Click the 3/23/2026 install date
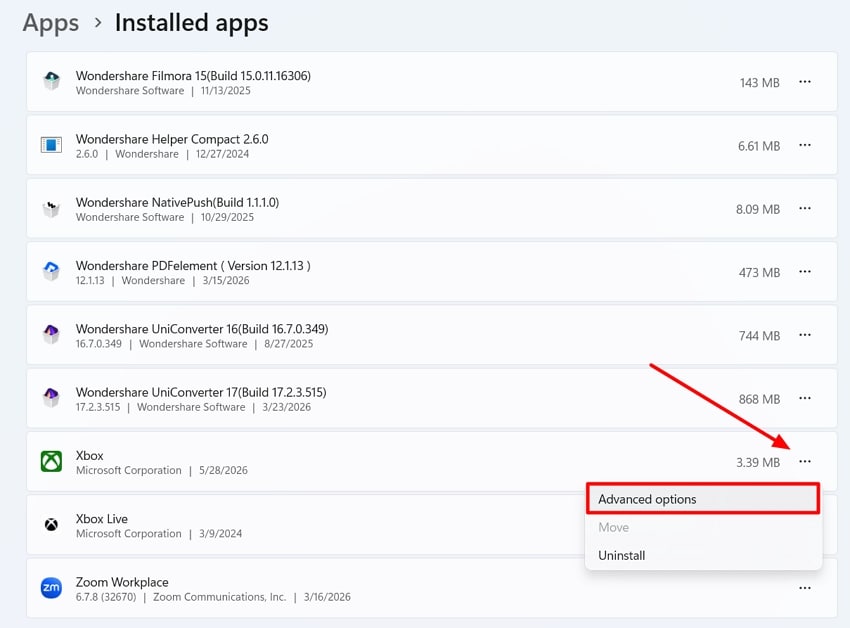This screenshot has width=850, height=628. point(287,407)
